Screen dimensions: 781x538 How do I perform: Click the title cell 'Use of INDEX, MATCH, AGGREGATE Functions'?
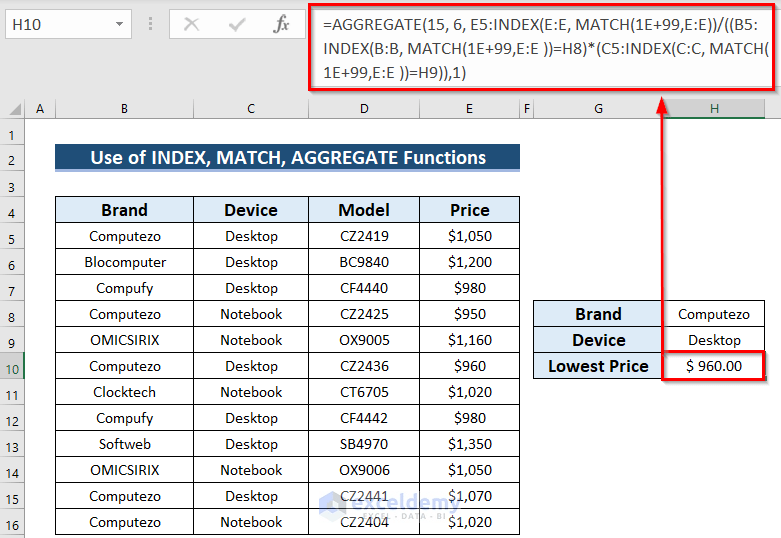[287, 158]
